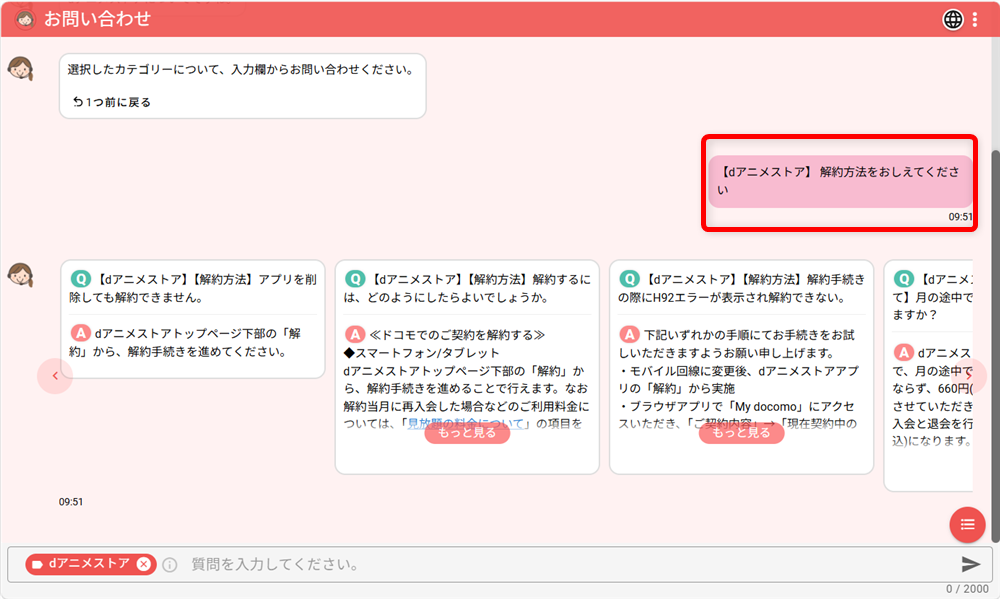Screen dimensions: 1000x599
Task: Select the dアニメストア tag chip
Action: click(91, 564)
